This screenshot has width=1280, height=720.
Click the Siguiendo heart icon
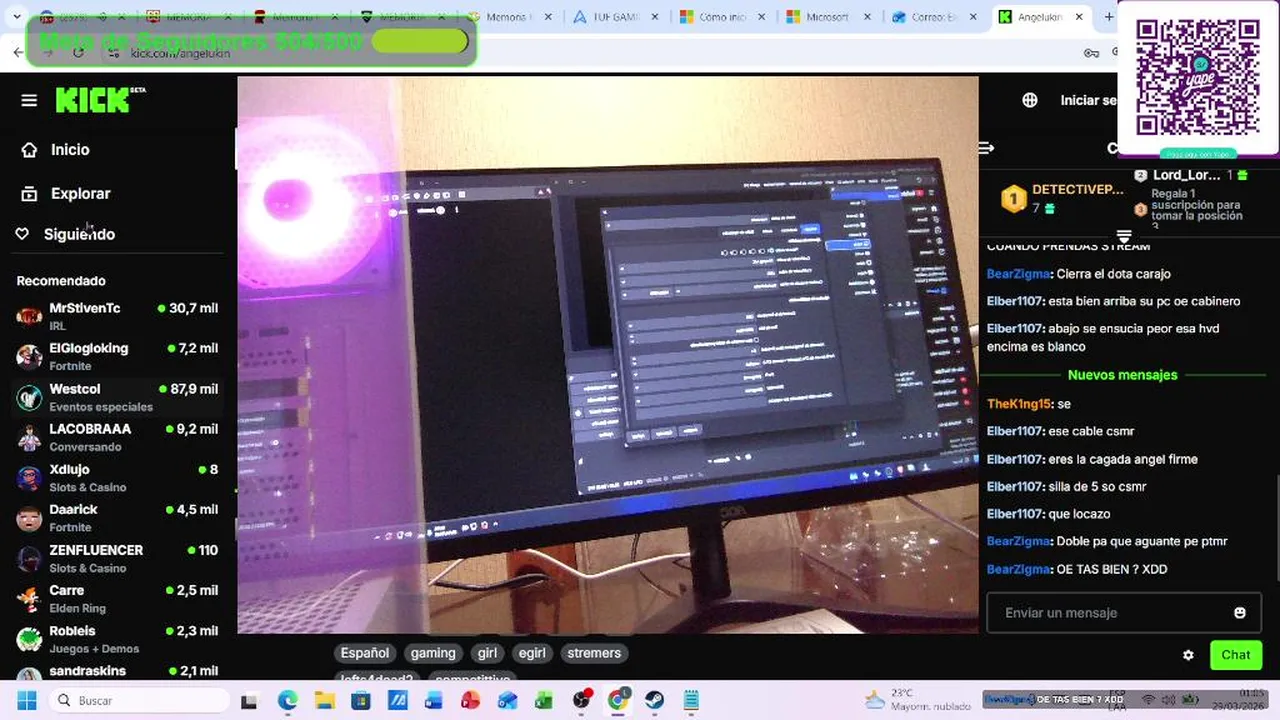point(22,234)
